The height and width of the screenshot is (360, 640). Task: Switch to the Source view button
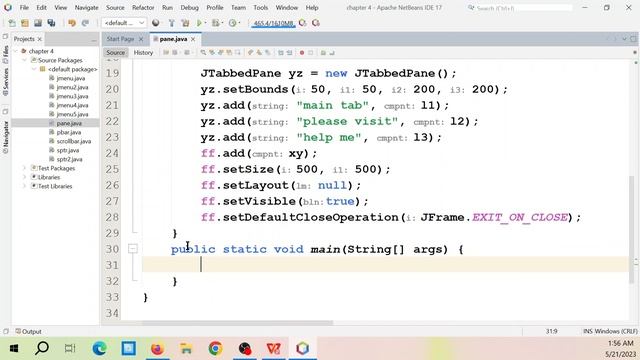[116, 53]
